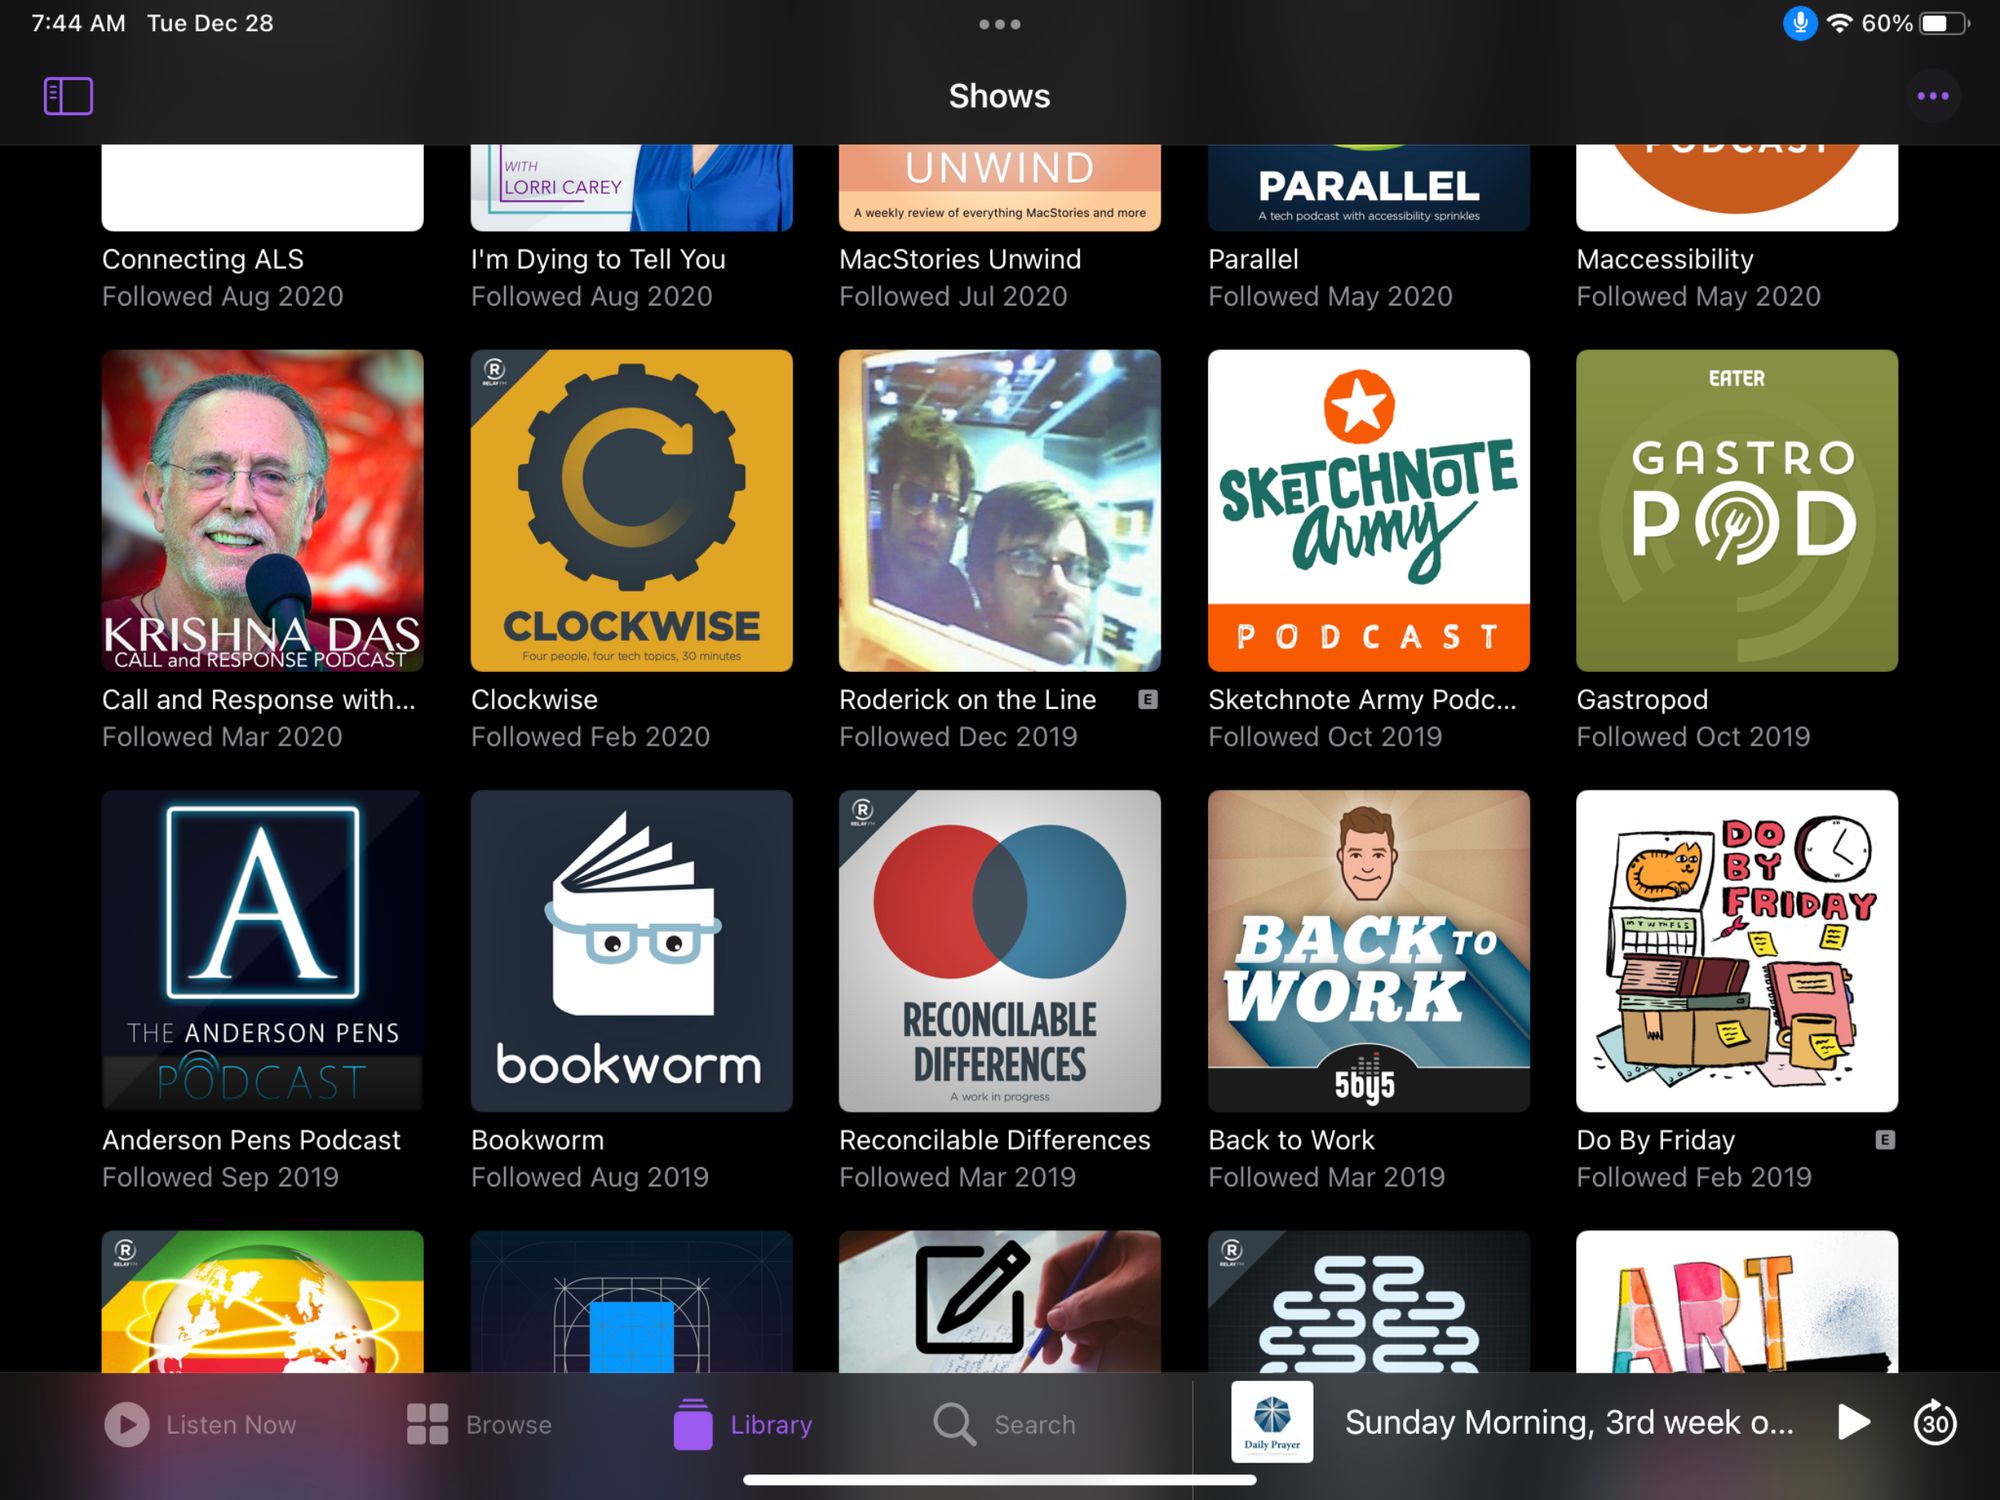Open the Connecting ALS show artwork
2000x1500 pixels.
262,188
